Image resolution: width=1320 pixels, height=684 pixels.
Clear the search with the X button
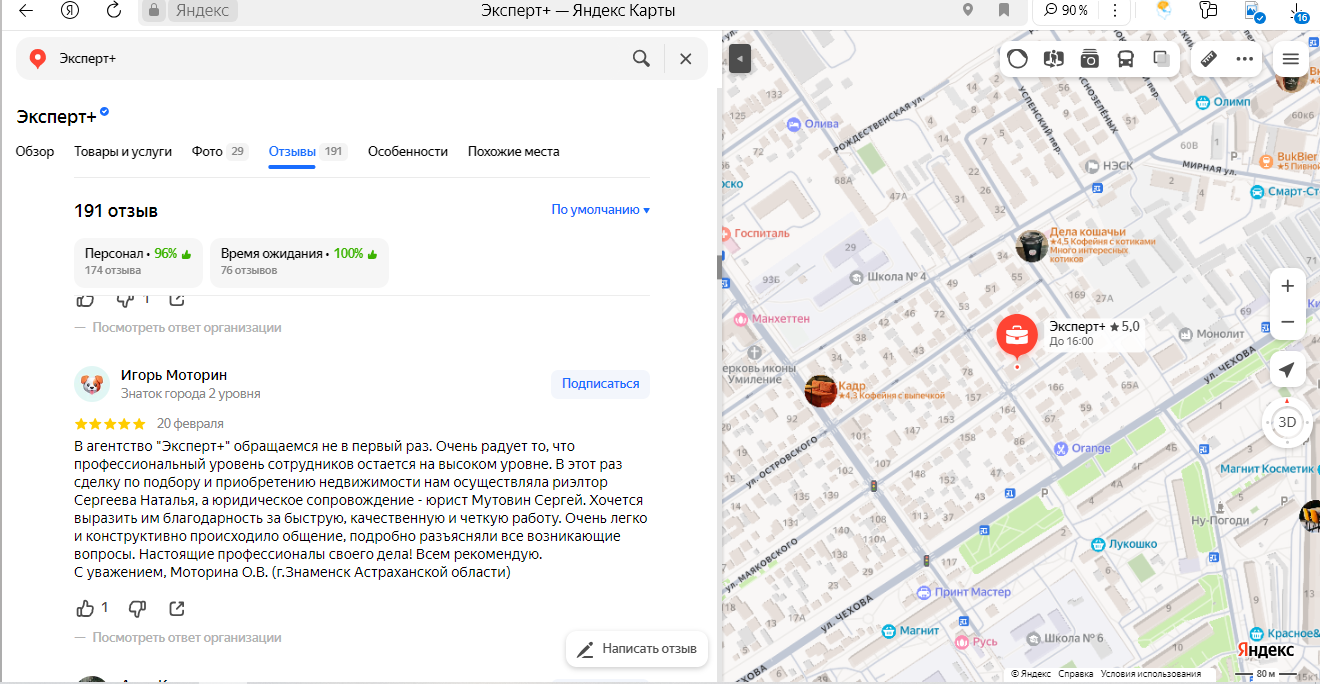(686, 59)
